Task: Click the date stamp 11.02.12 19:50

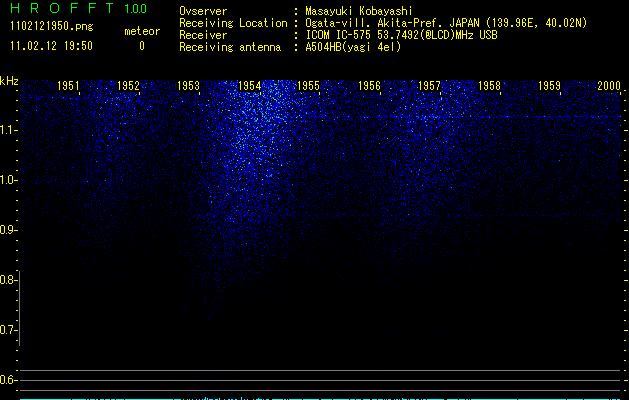Action: 51,46
